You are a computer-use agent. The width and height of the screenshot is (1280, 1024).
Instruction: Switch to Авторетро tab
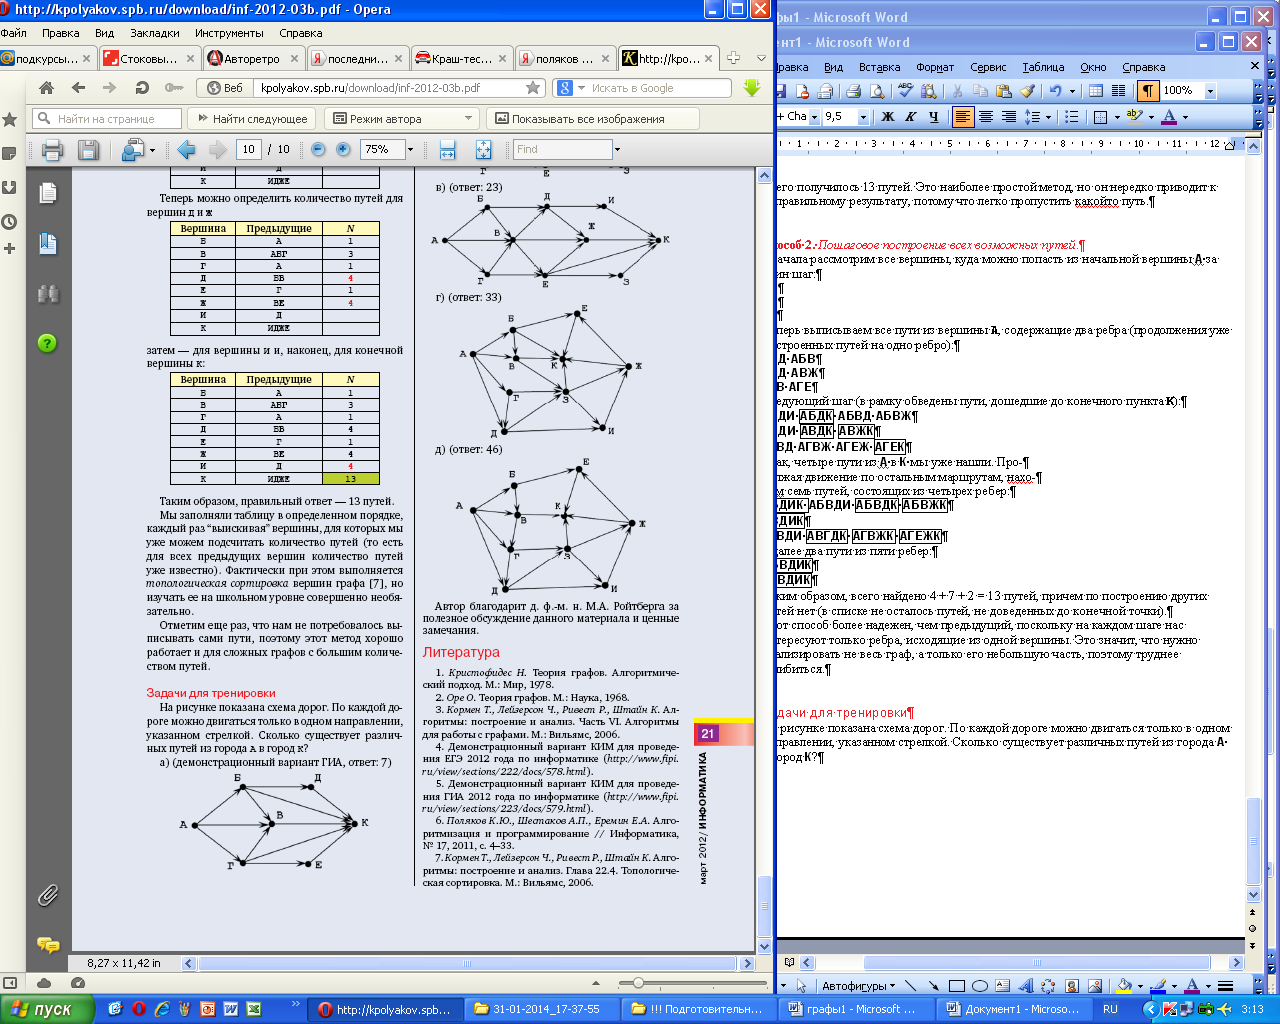pos(253,58)
